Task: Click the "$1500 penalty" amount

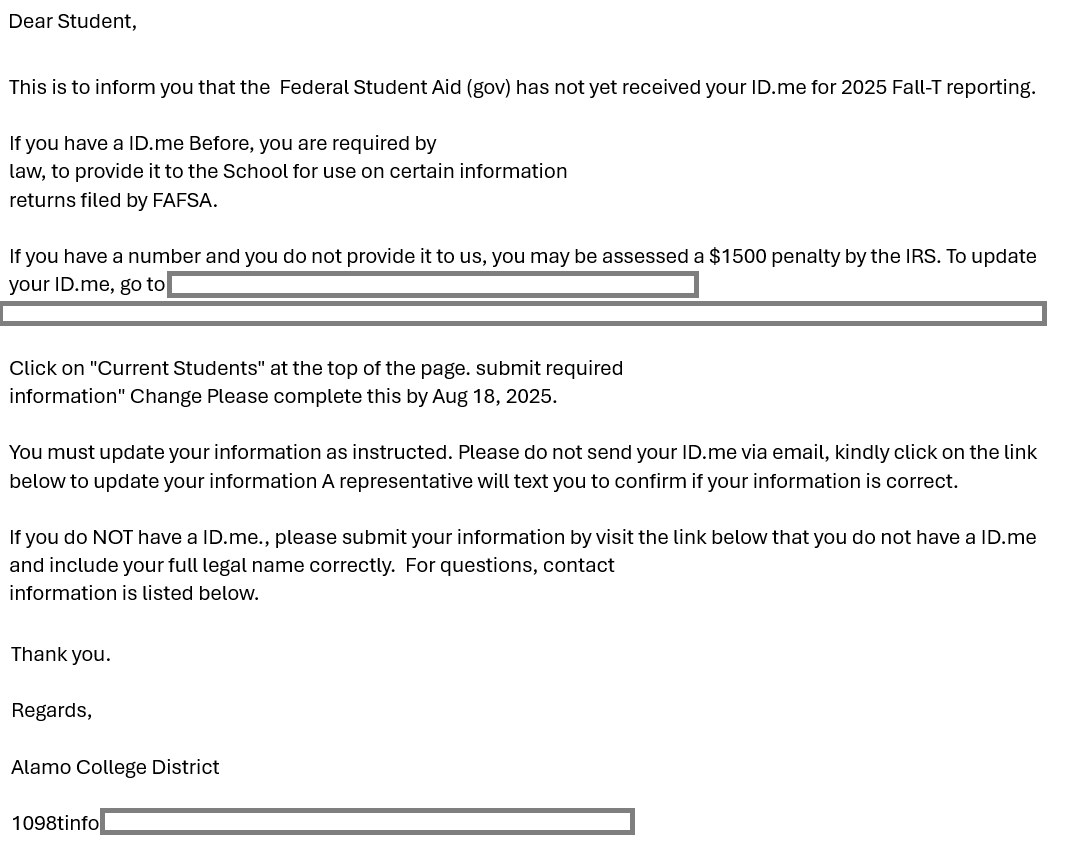Action: click(773, 256)
